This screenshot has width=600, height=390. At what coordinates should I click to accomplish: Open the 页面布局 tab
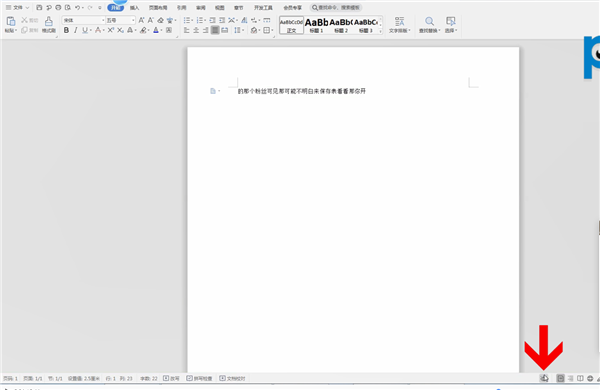158,8
